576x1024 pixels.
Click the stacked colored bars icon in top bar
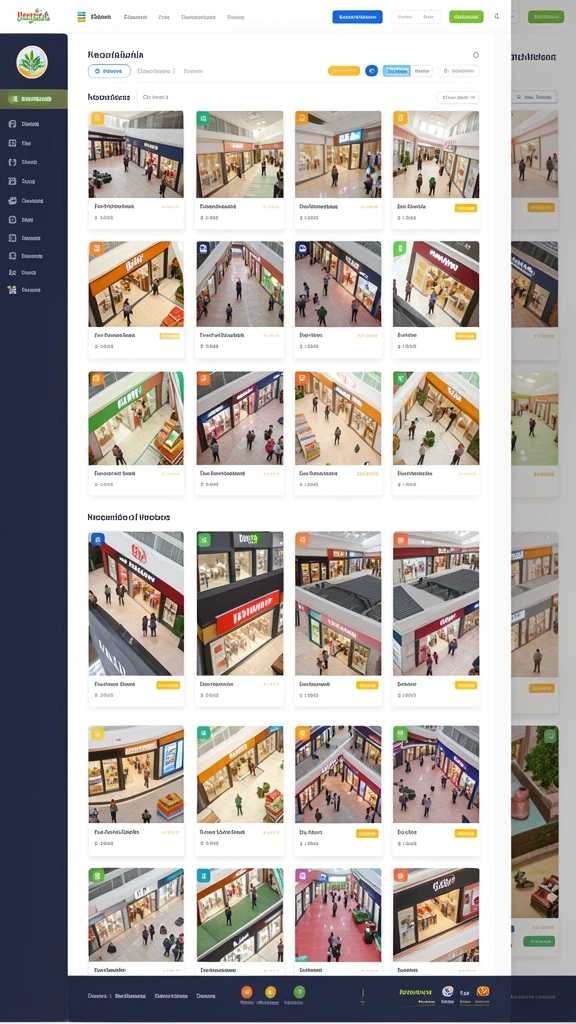click(x=82, y=16)
